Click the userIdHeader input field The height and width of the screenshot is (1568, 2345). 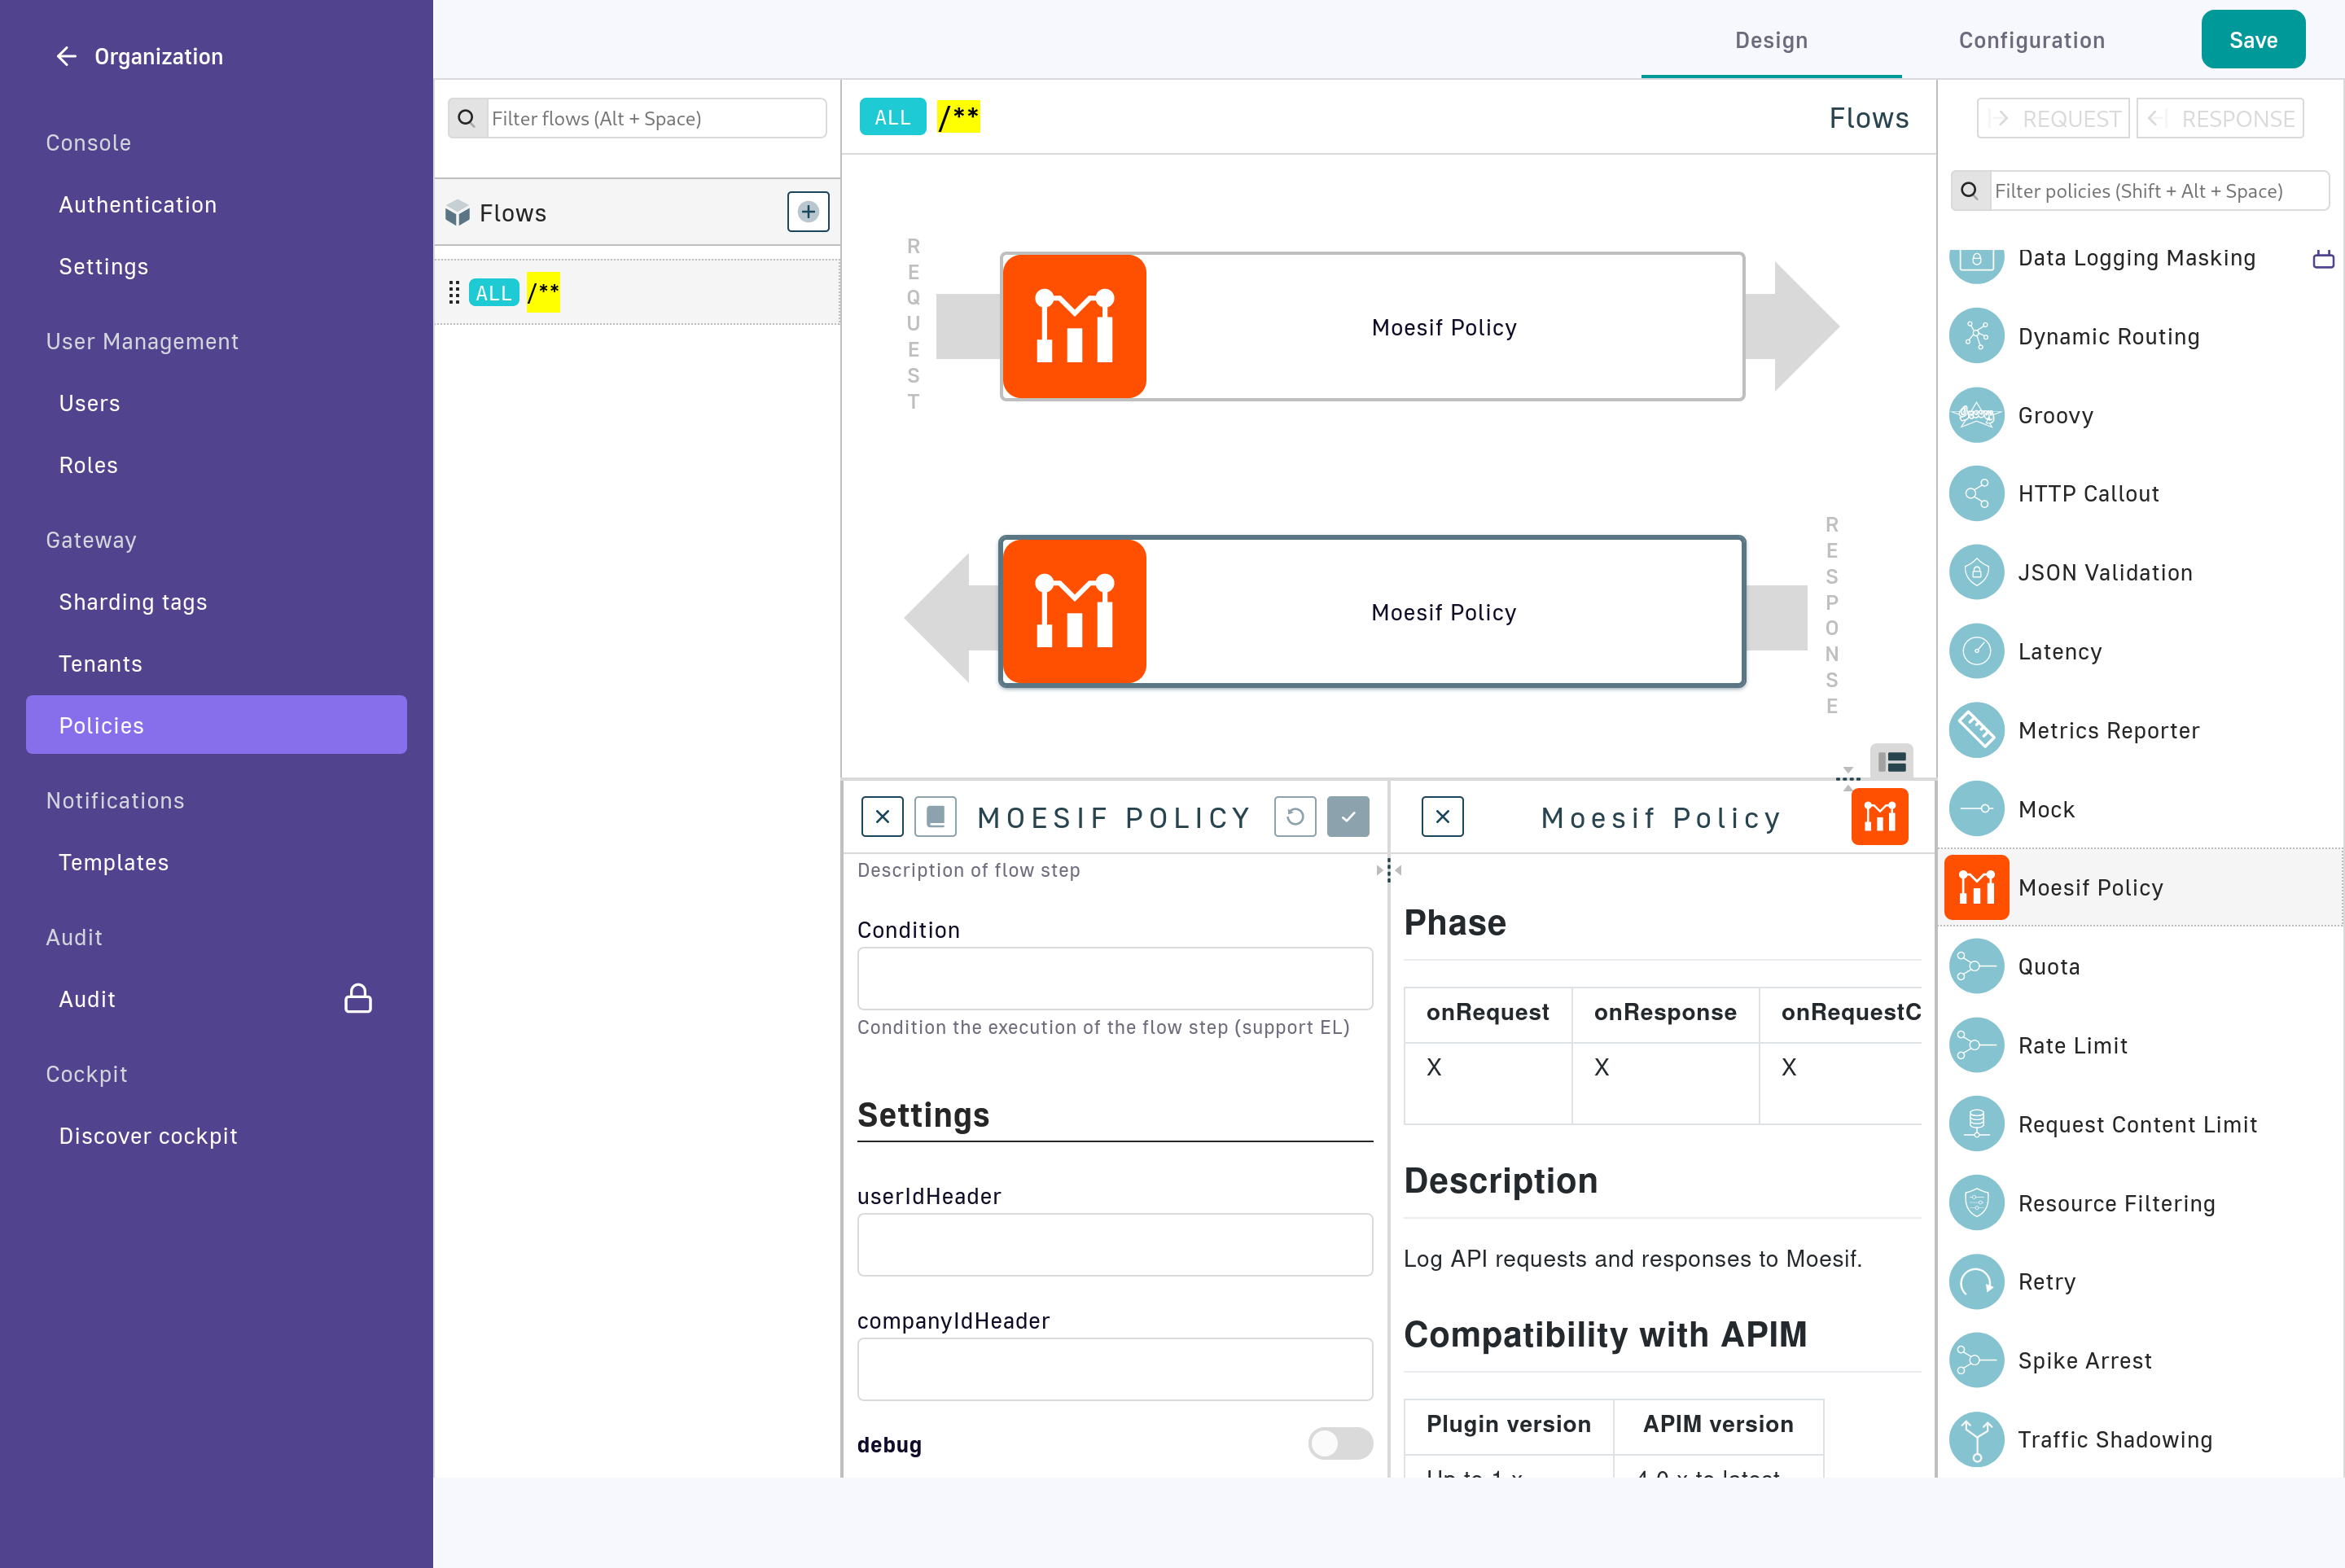[1115, 1244]
